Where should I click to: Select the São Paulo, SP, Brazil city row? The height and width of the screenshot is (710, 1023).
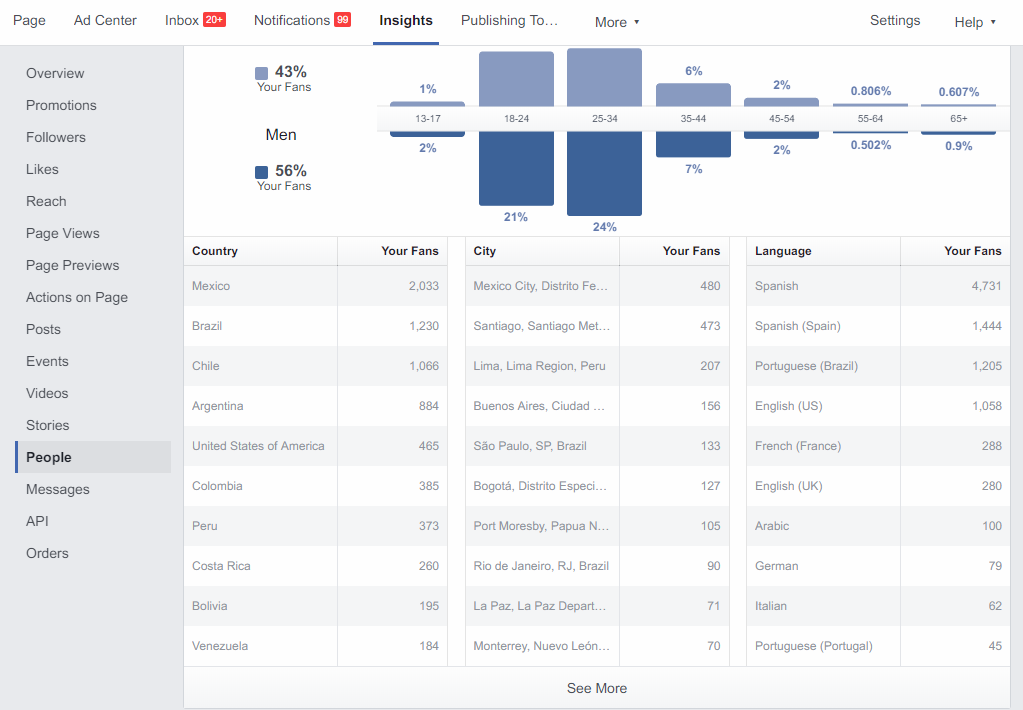click(596, 446)
